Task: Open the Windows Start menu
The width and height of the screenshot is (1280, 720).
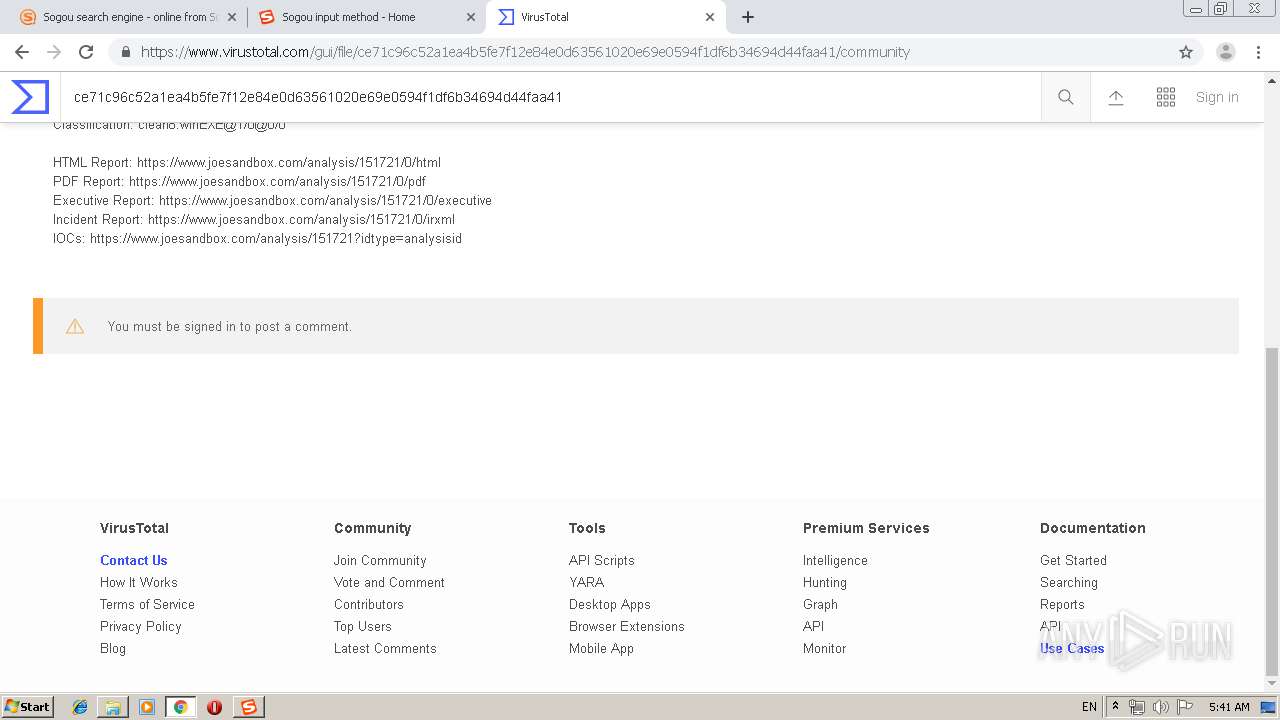Action: tap(28, 706)
